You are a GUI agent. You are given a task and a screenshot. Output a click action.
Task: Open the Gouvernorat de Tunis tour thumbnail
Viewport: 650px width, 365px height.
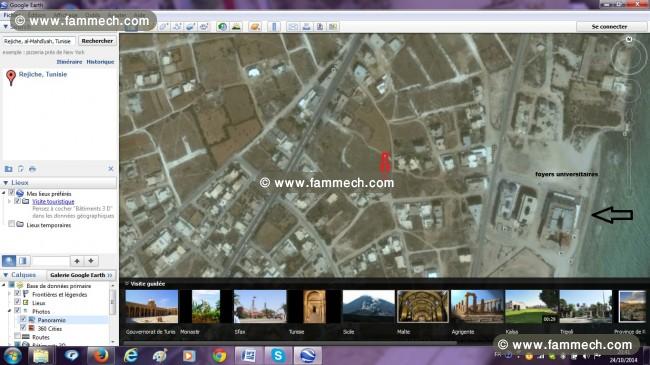(x=152, y=307)
